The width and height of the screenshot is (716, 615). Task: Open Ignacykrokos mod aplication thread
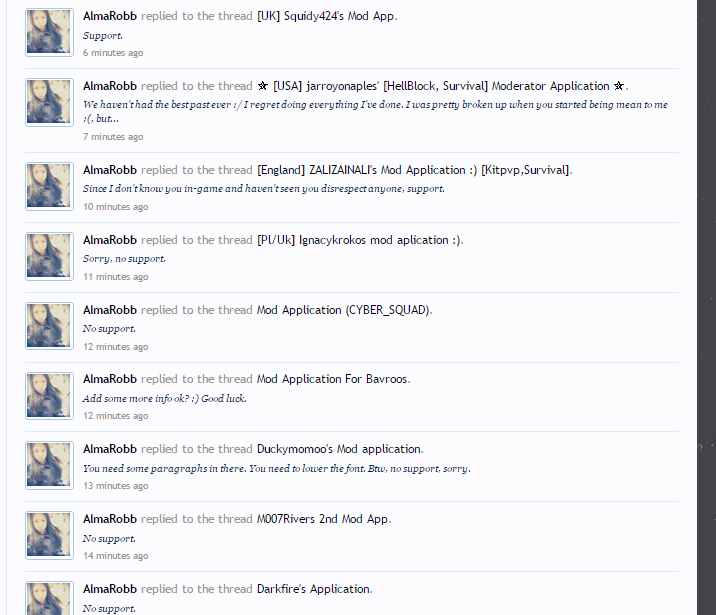(x=358, y=240)
